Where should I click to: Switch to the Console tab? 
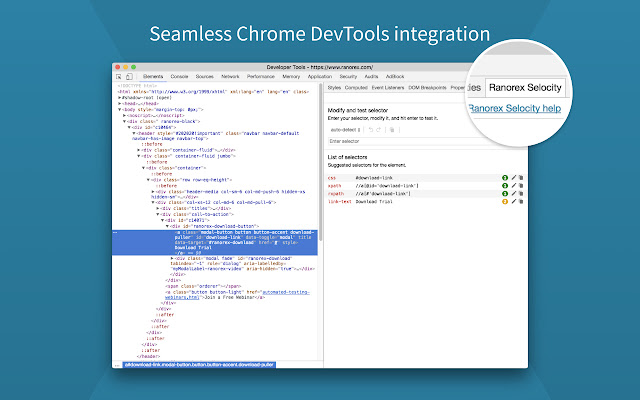point(180,76)
